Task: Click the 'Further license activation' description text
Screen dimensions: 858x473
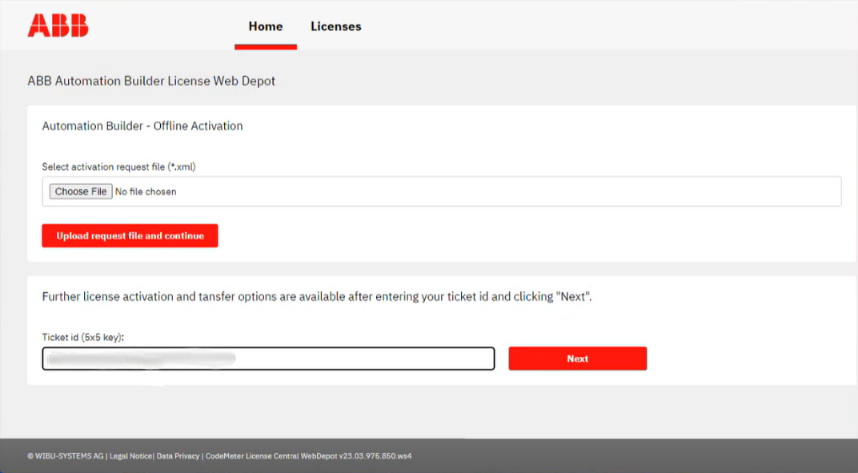Action: point(317,297)
